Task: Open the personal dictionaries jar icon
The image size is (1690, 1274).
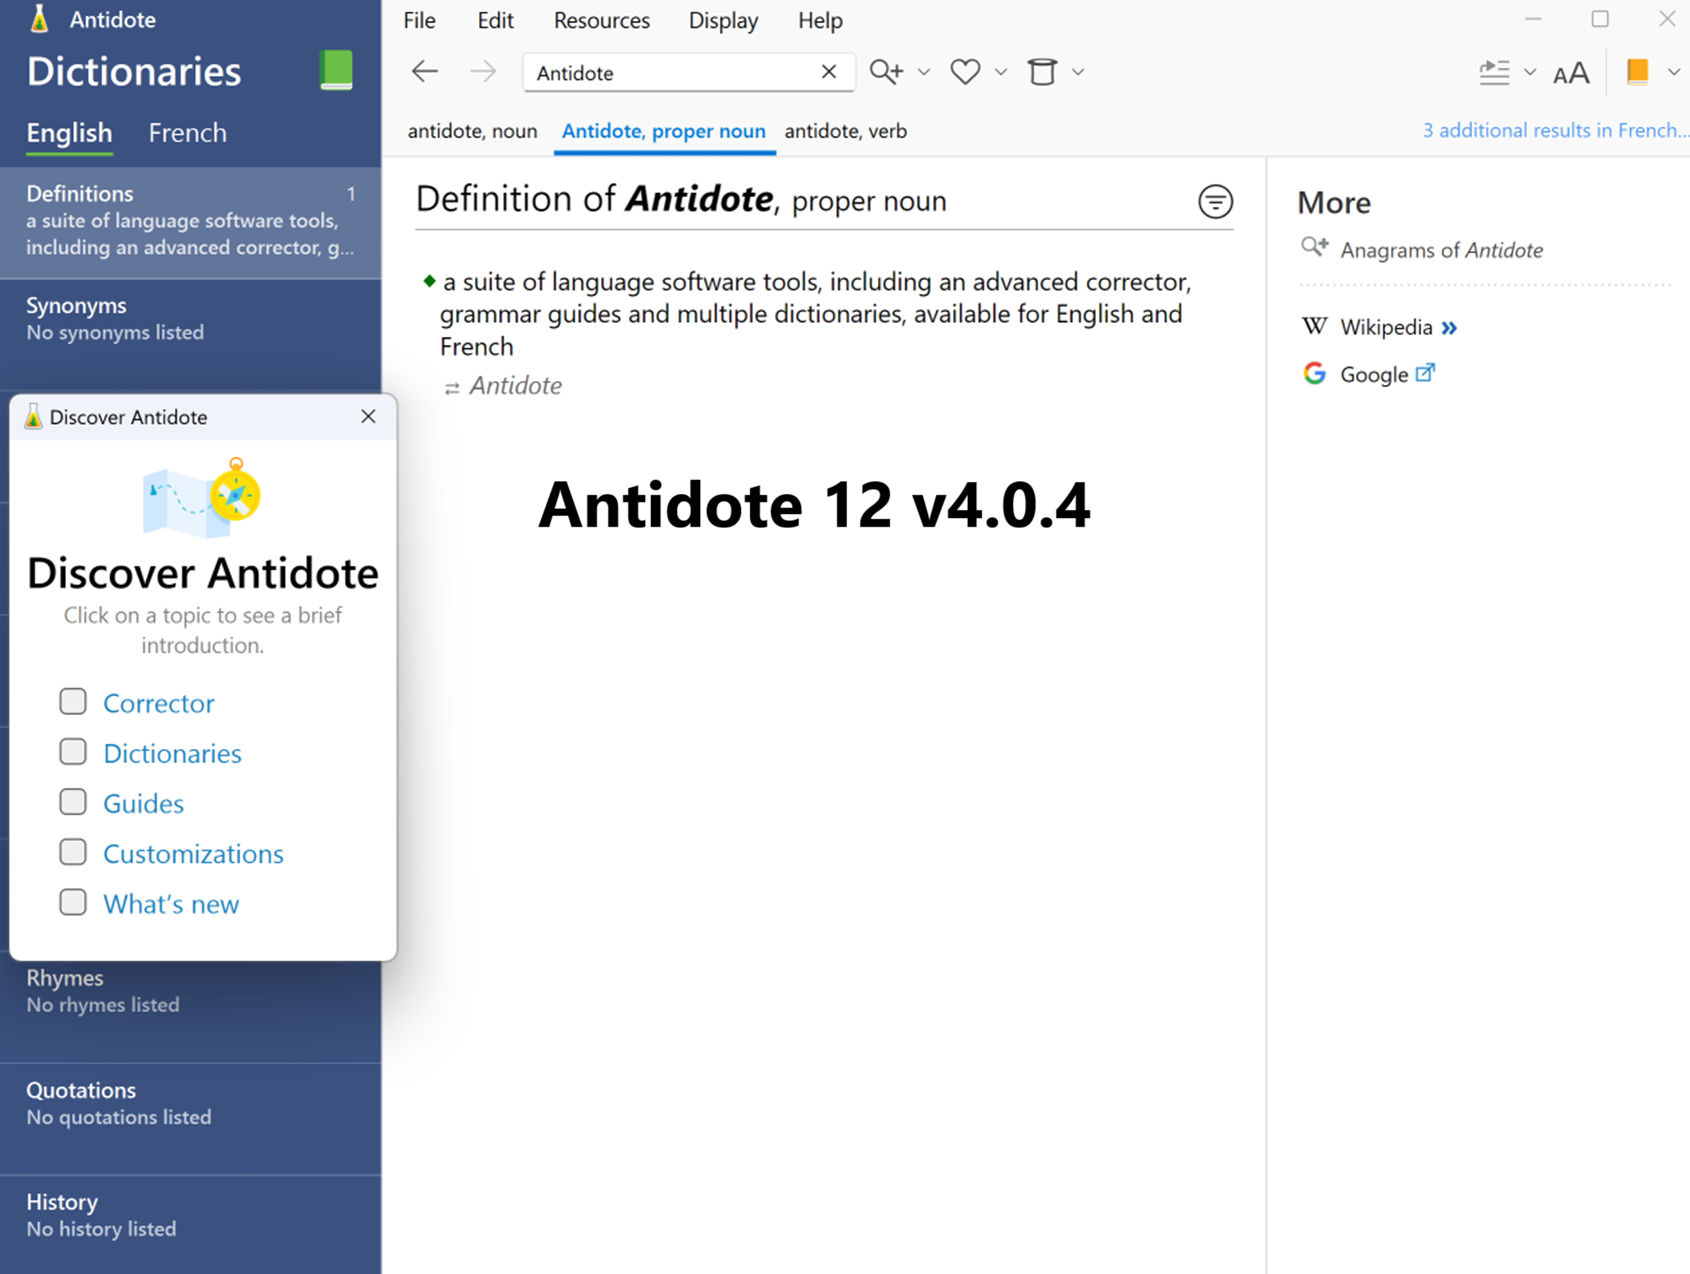Action: 1043,72
